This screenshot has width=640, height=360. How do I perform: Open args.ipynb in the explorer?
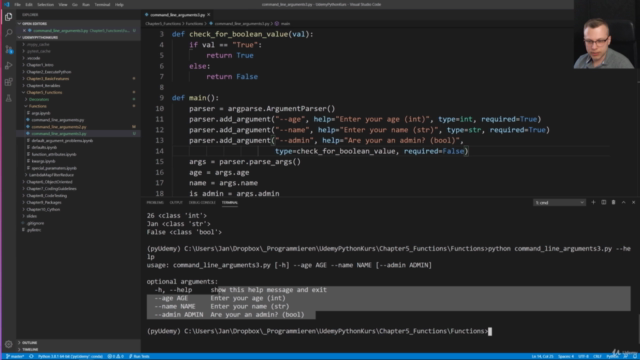click(x=41, y=113)
